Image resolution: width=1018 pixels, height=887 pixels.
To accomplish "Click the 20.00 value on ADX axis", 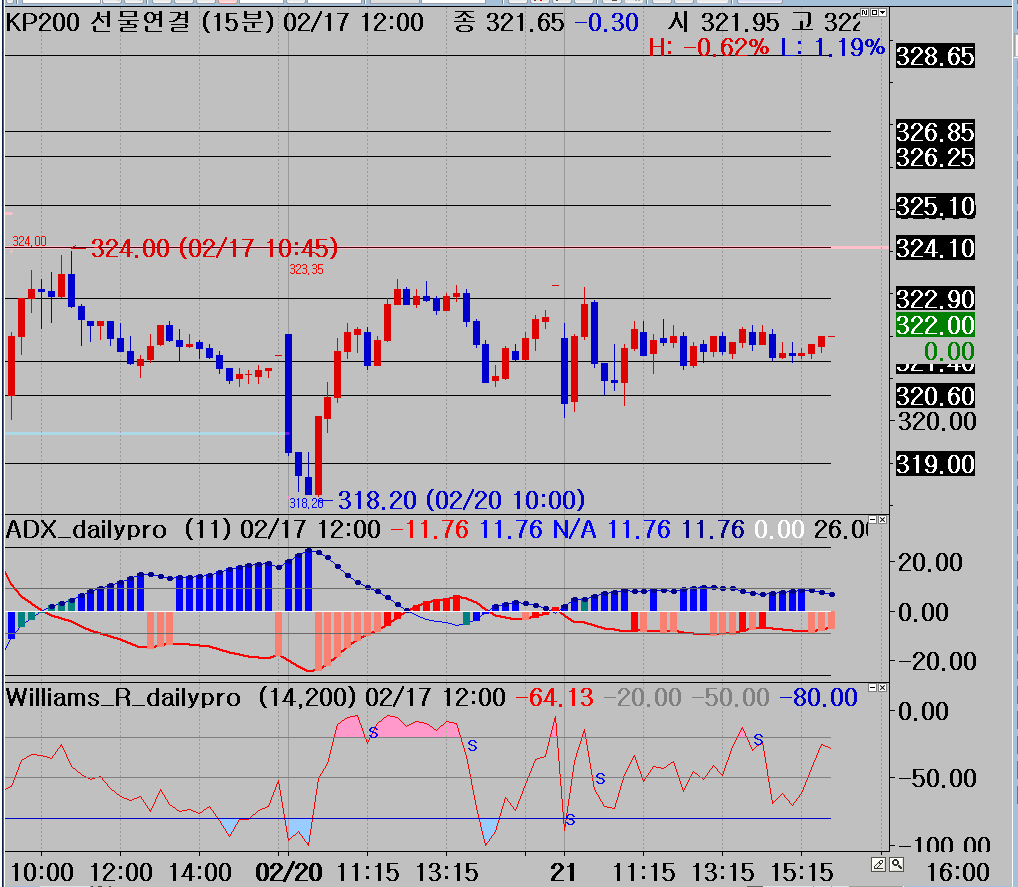I will [x=930, y=562].
